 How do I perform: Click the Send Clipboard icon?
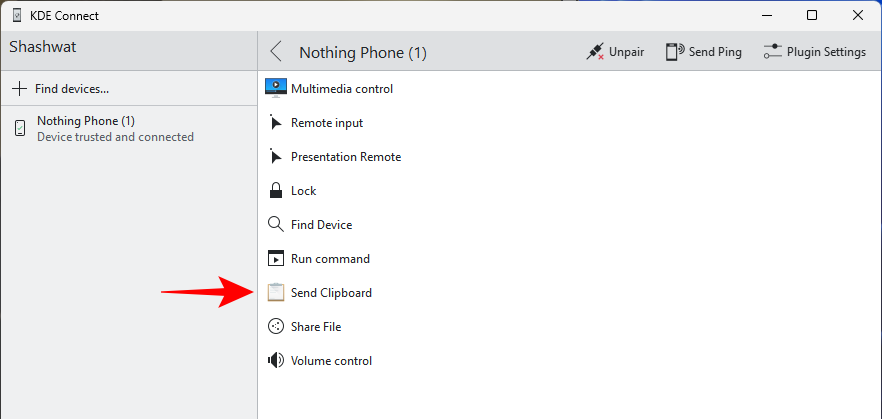tap(276, 293)
